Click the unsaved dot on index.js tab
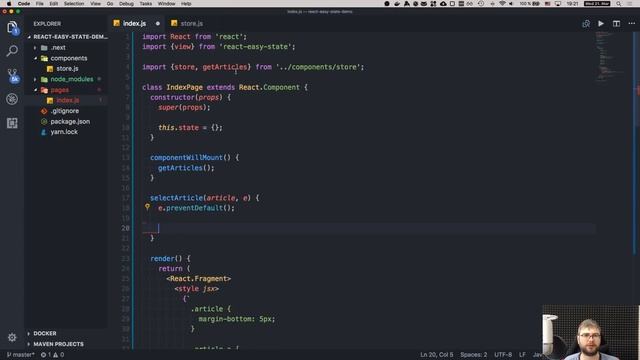The width and height of the screenshot is (640, 360). [x=158, y=24]
